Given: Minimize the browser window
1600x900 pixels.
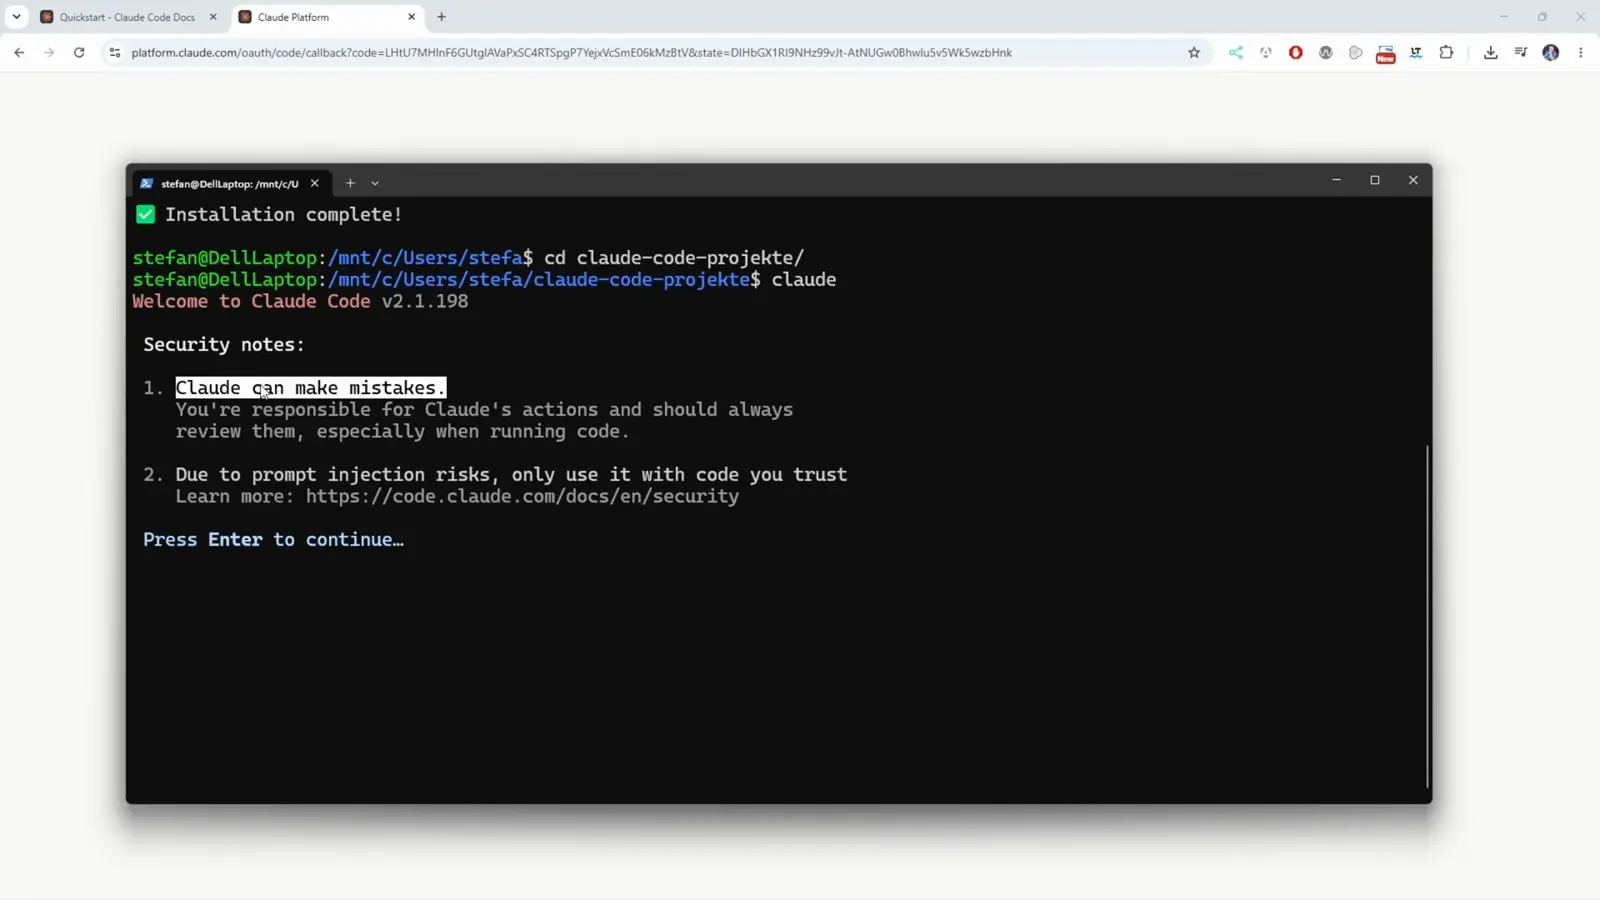Looking at the screenshot, I should tap(1503, 17).
